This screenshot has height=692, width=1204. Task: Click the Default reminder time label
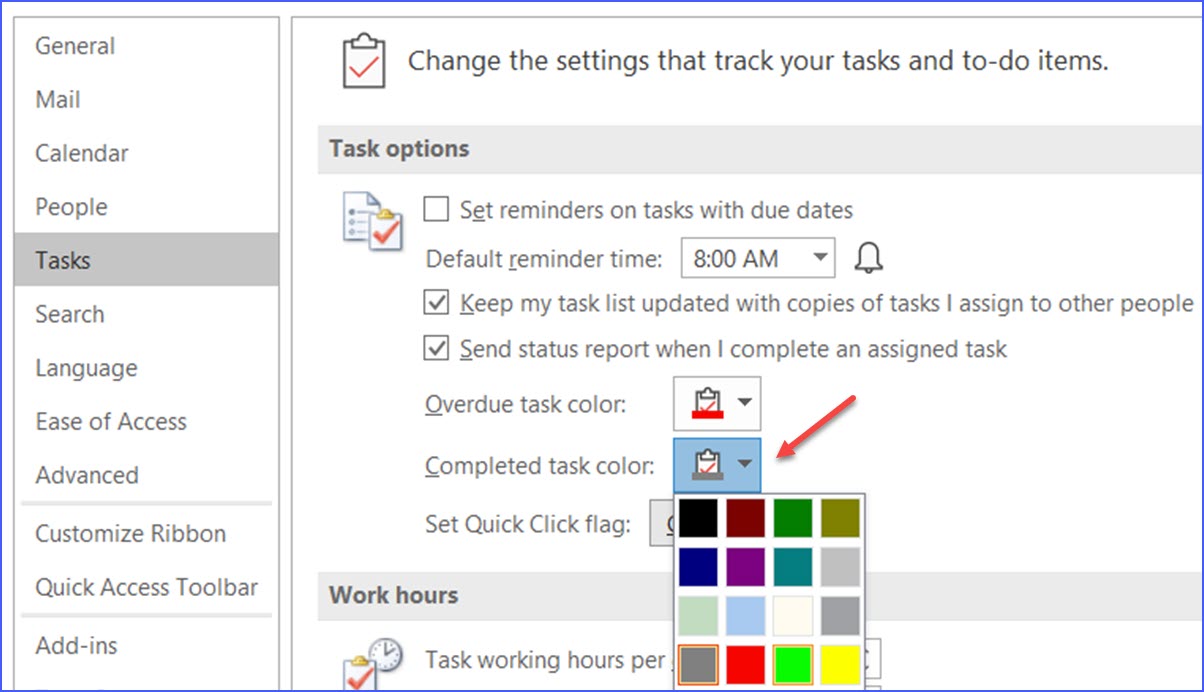544,259
